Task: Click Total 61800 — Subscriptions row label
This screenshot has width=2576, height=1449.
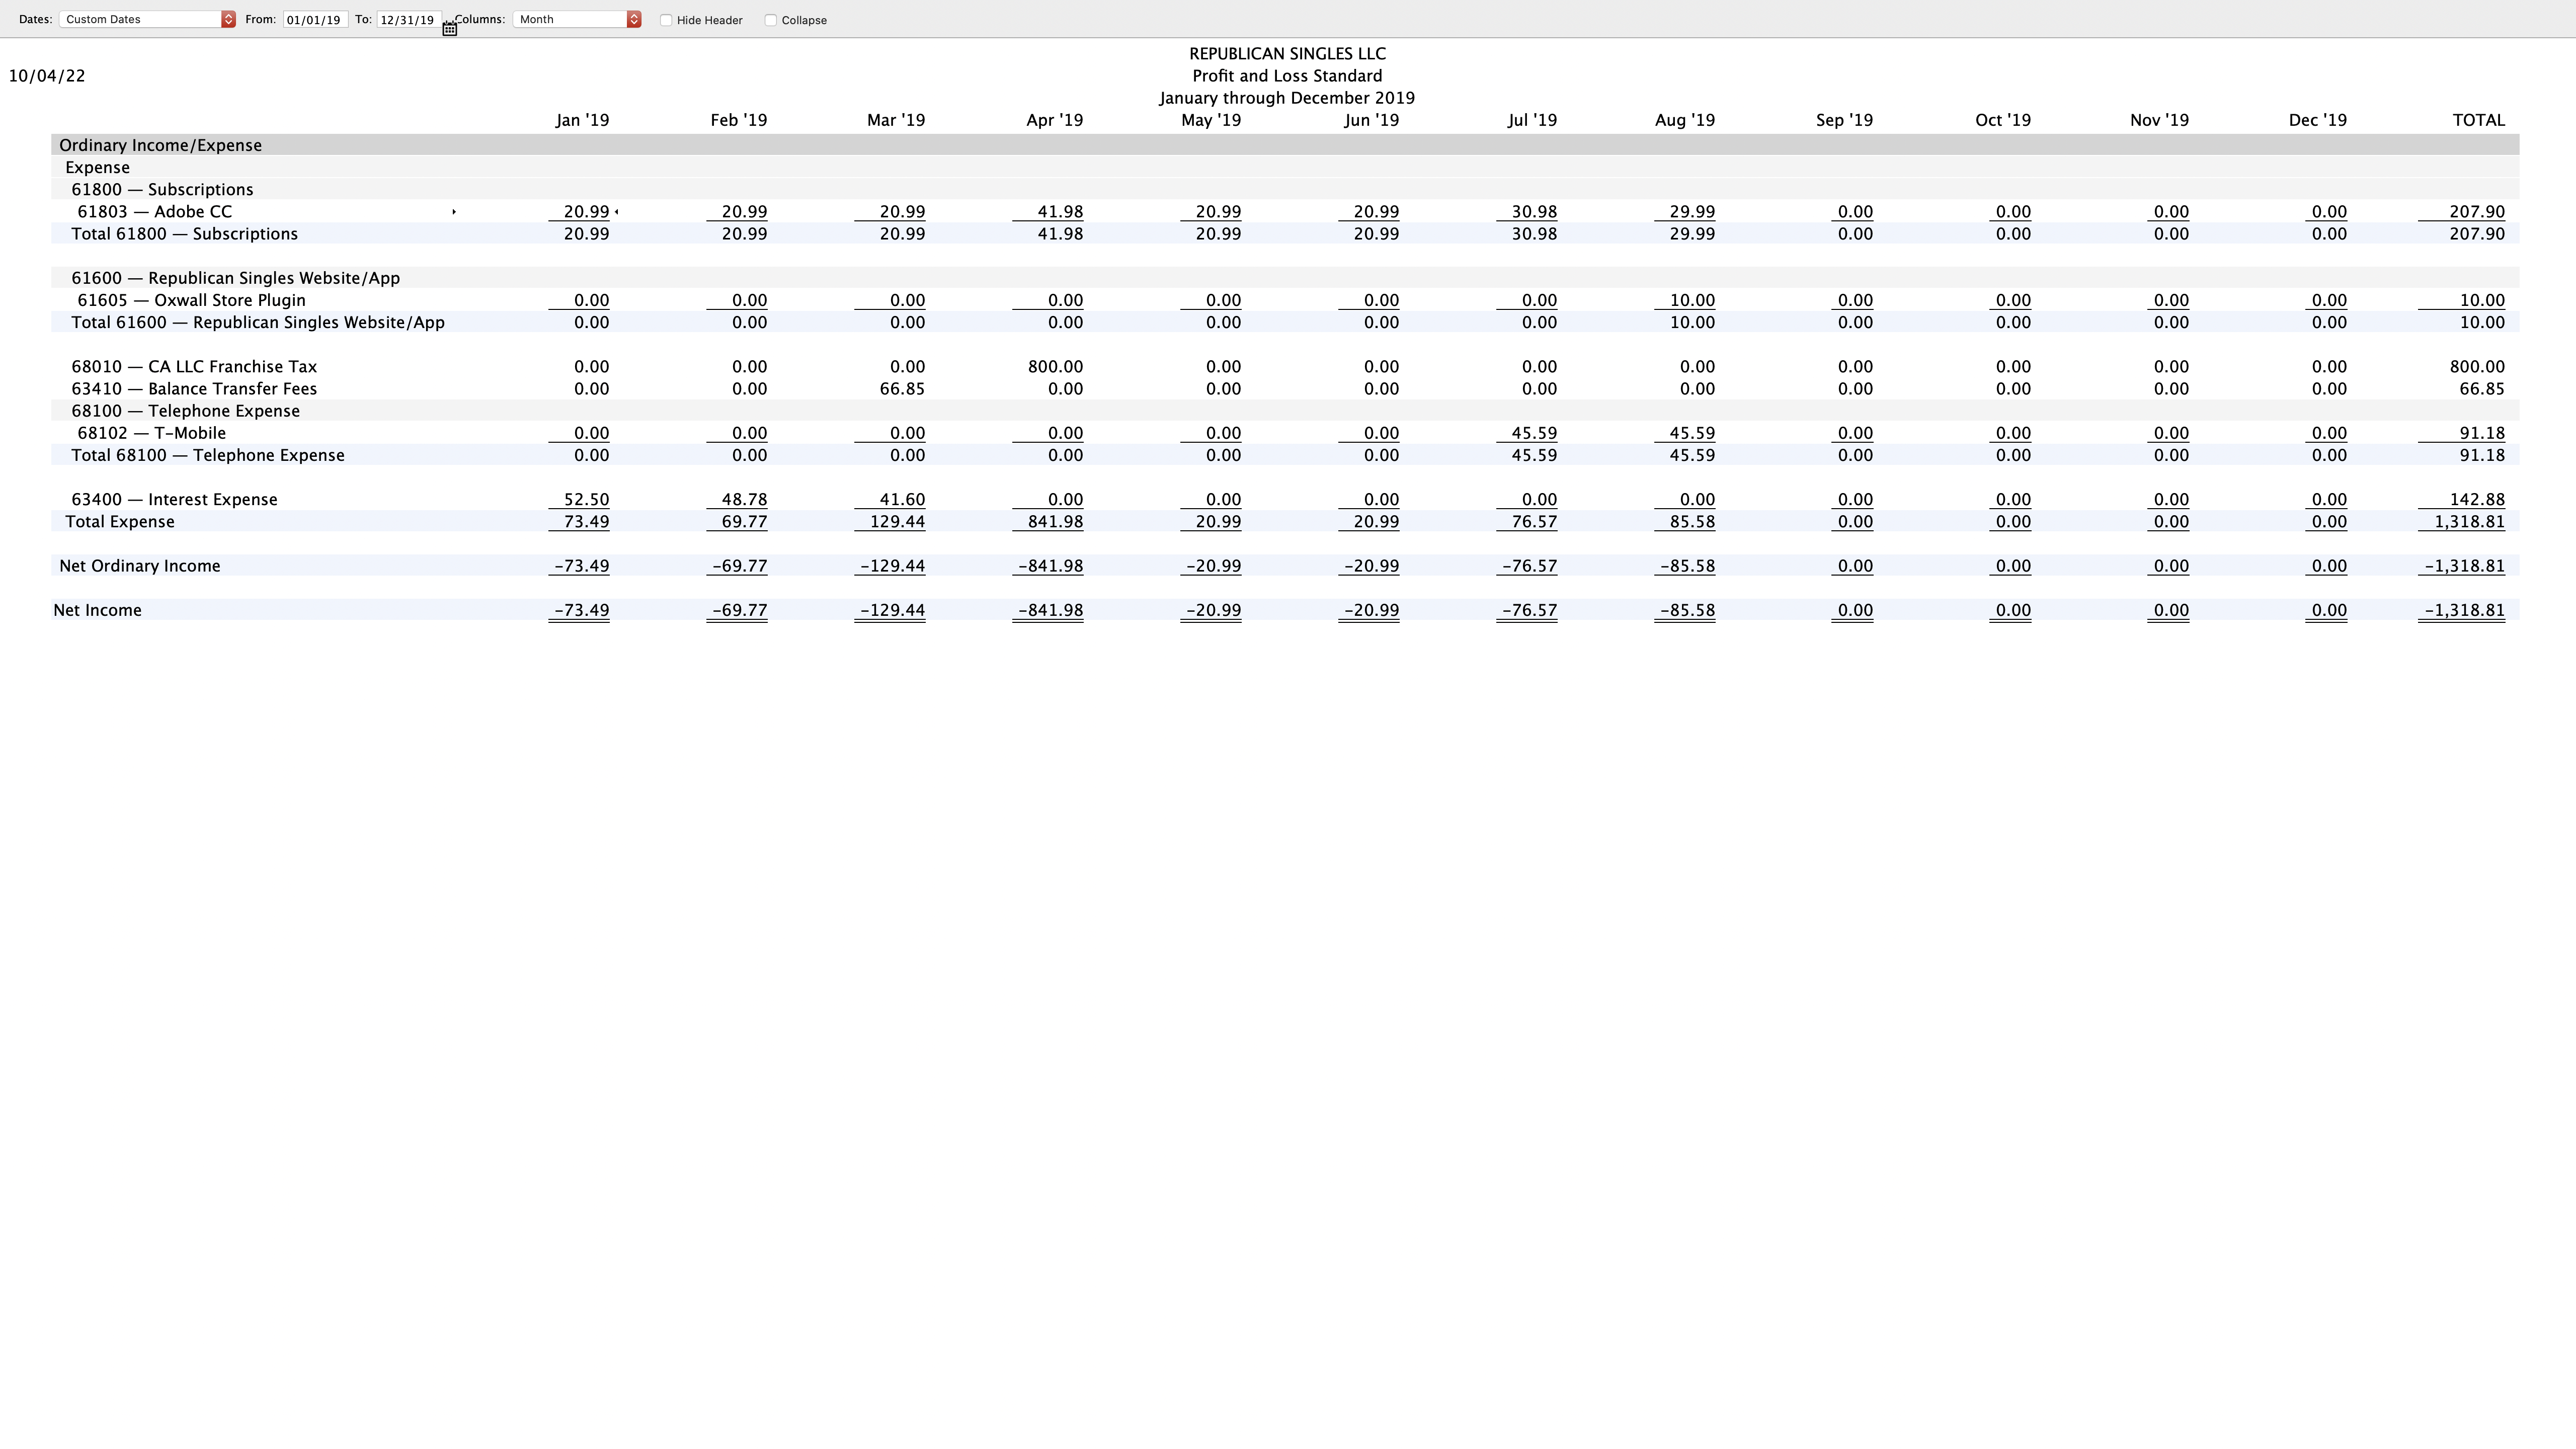Action: coord(185,234)
